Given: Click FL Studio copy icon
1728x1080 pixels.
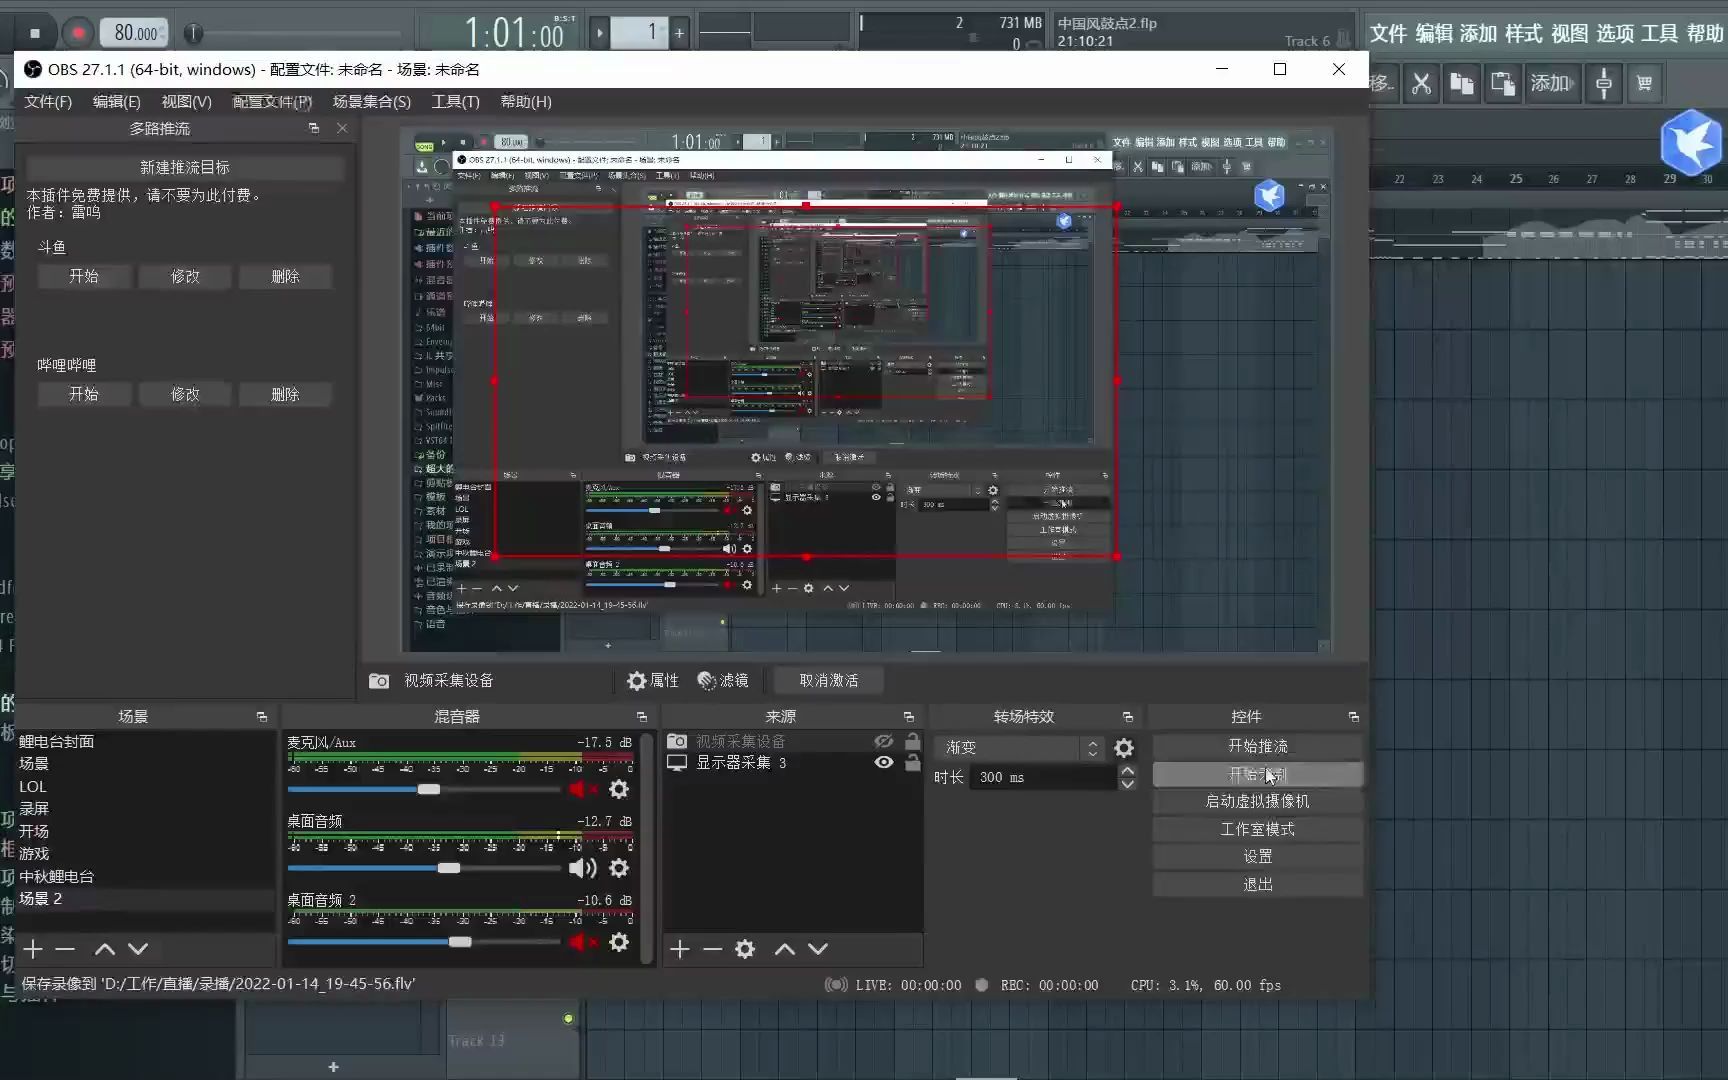Looking at the screenshot, I should [1462, 83].
